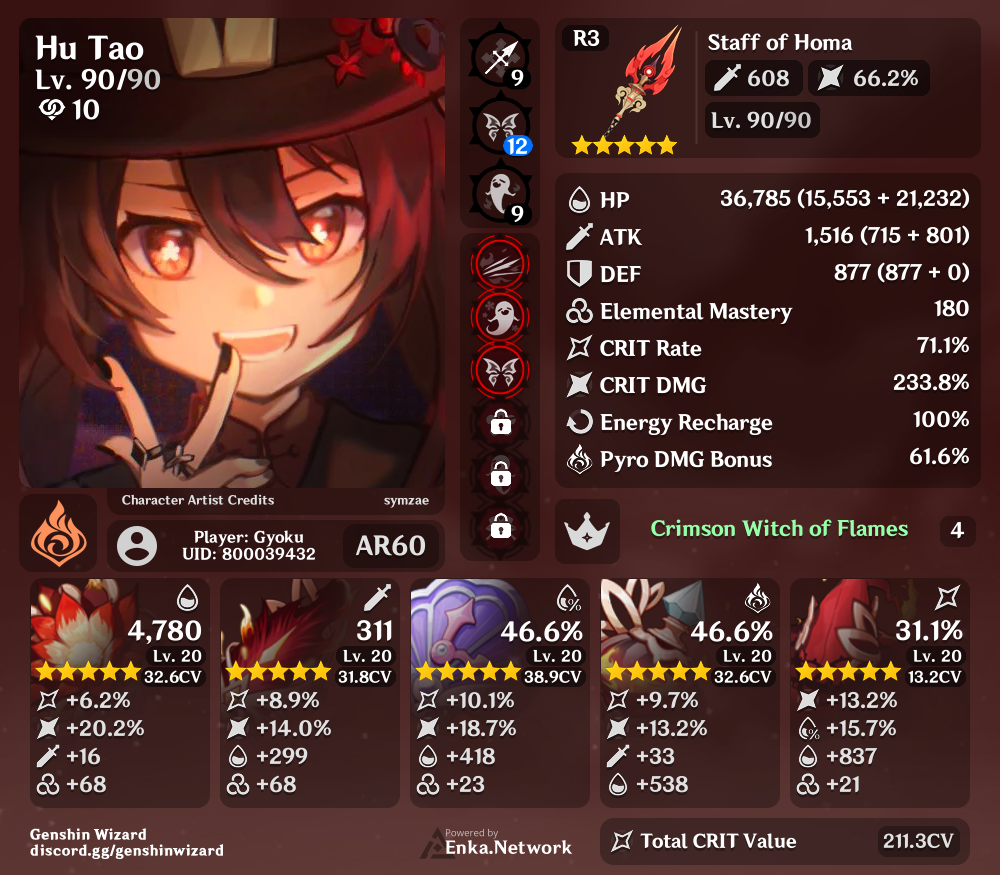Click the Staff of Homa weapon image
The height and width of the screenshot is (875, 1000).
(643, 81)
